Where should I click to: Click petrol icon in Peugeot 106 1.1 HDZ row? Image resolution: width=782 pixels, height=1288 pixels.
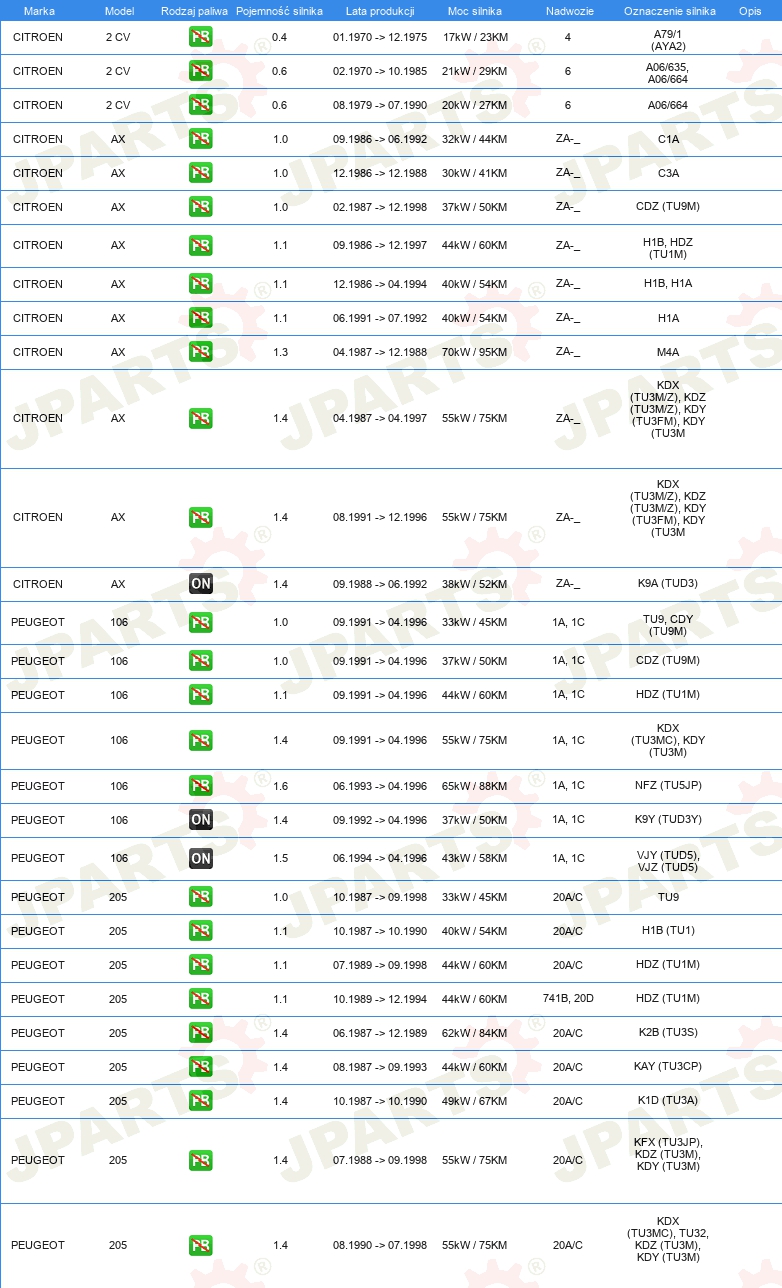201,695
